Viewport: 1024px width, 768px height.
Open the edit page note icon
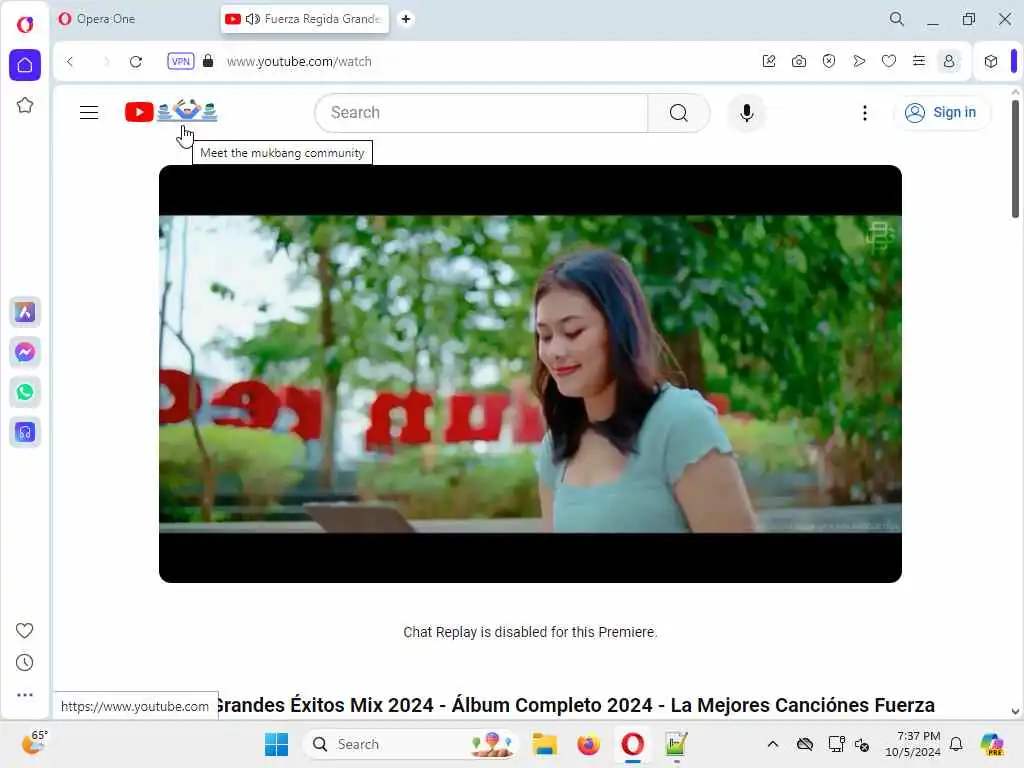pyautogui.click(x=769, y=61)
